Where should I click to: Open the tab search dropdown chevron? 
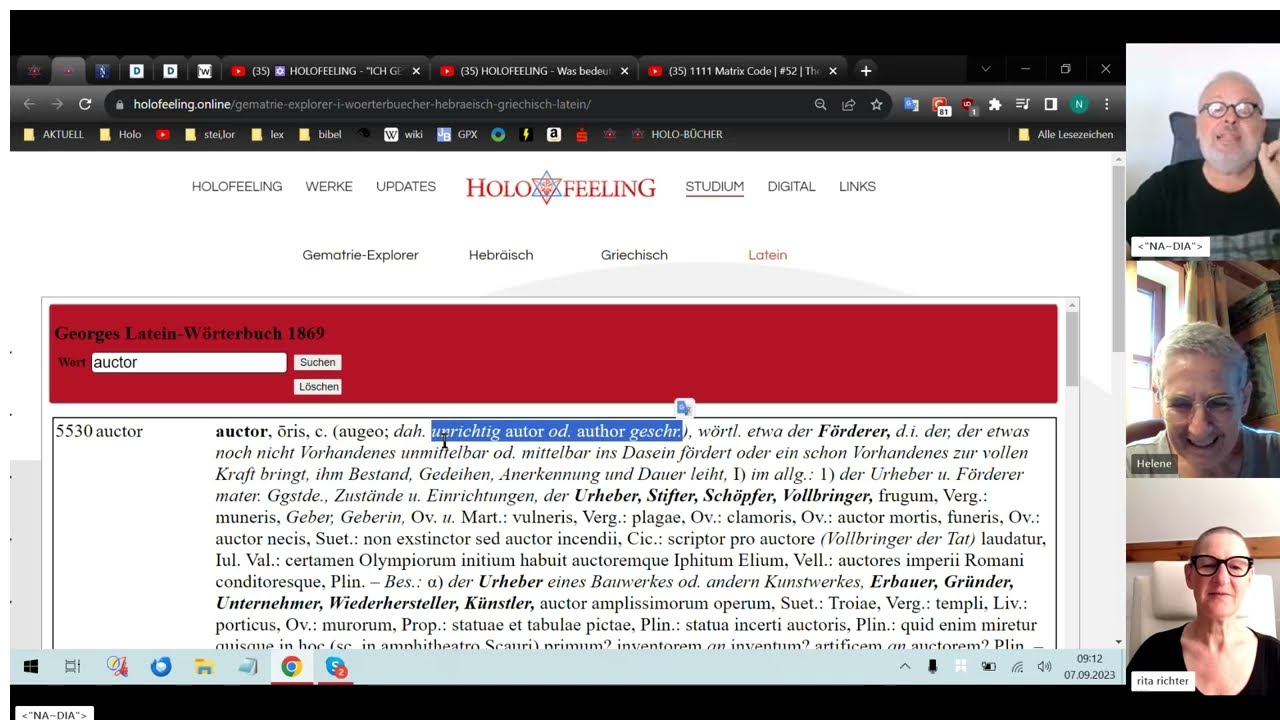coord(985,70)
